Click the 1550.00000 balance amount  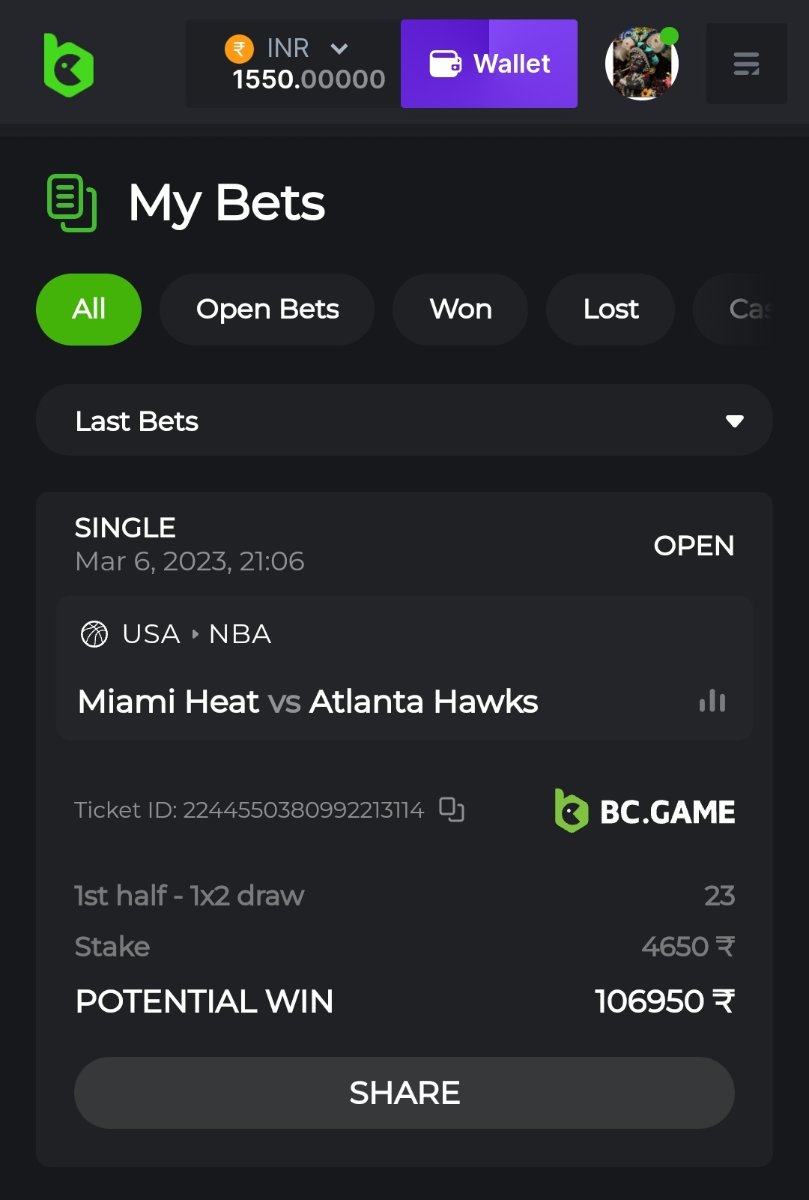click(309, 80)
